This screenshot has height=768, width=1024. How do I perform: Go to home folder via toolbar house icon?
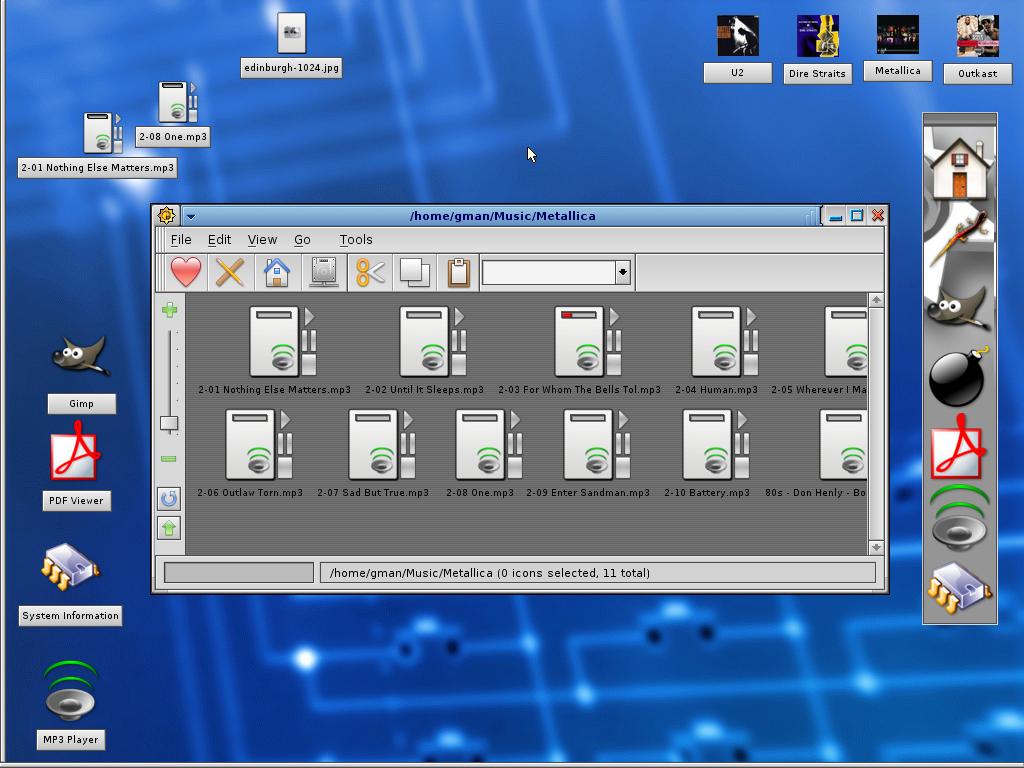pyautogui.click(x=277, y=272)
